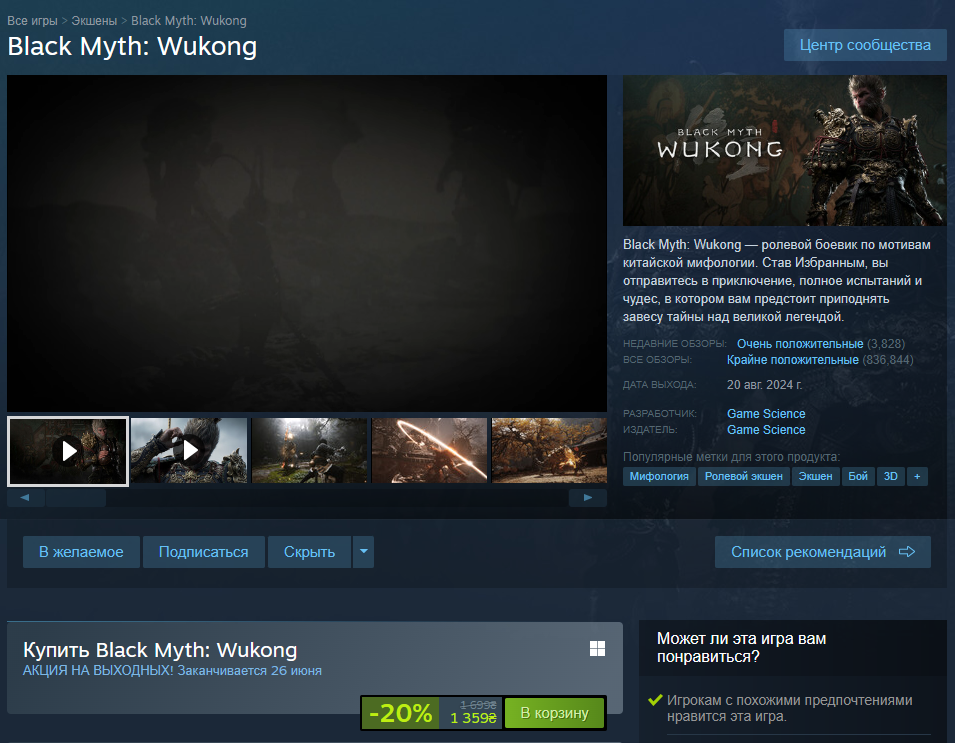Click the Может ли эта игра вам понравиться? heading
955x743 pixels.
(741, 647)
